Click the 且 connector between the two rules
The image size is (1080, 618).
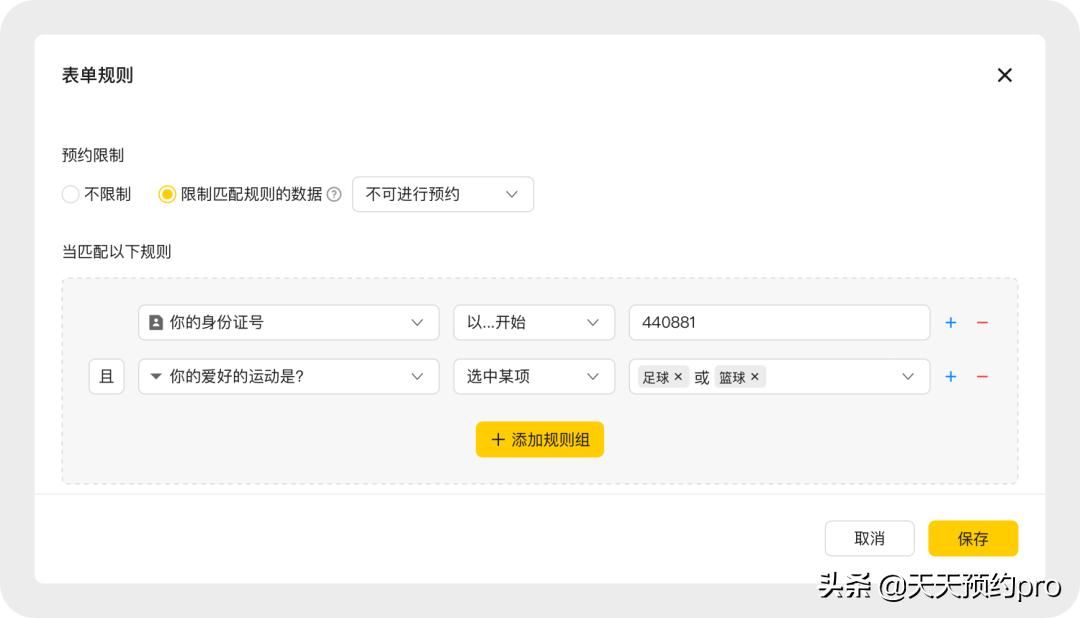tap(106, 377)
